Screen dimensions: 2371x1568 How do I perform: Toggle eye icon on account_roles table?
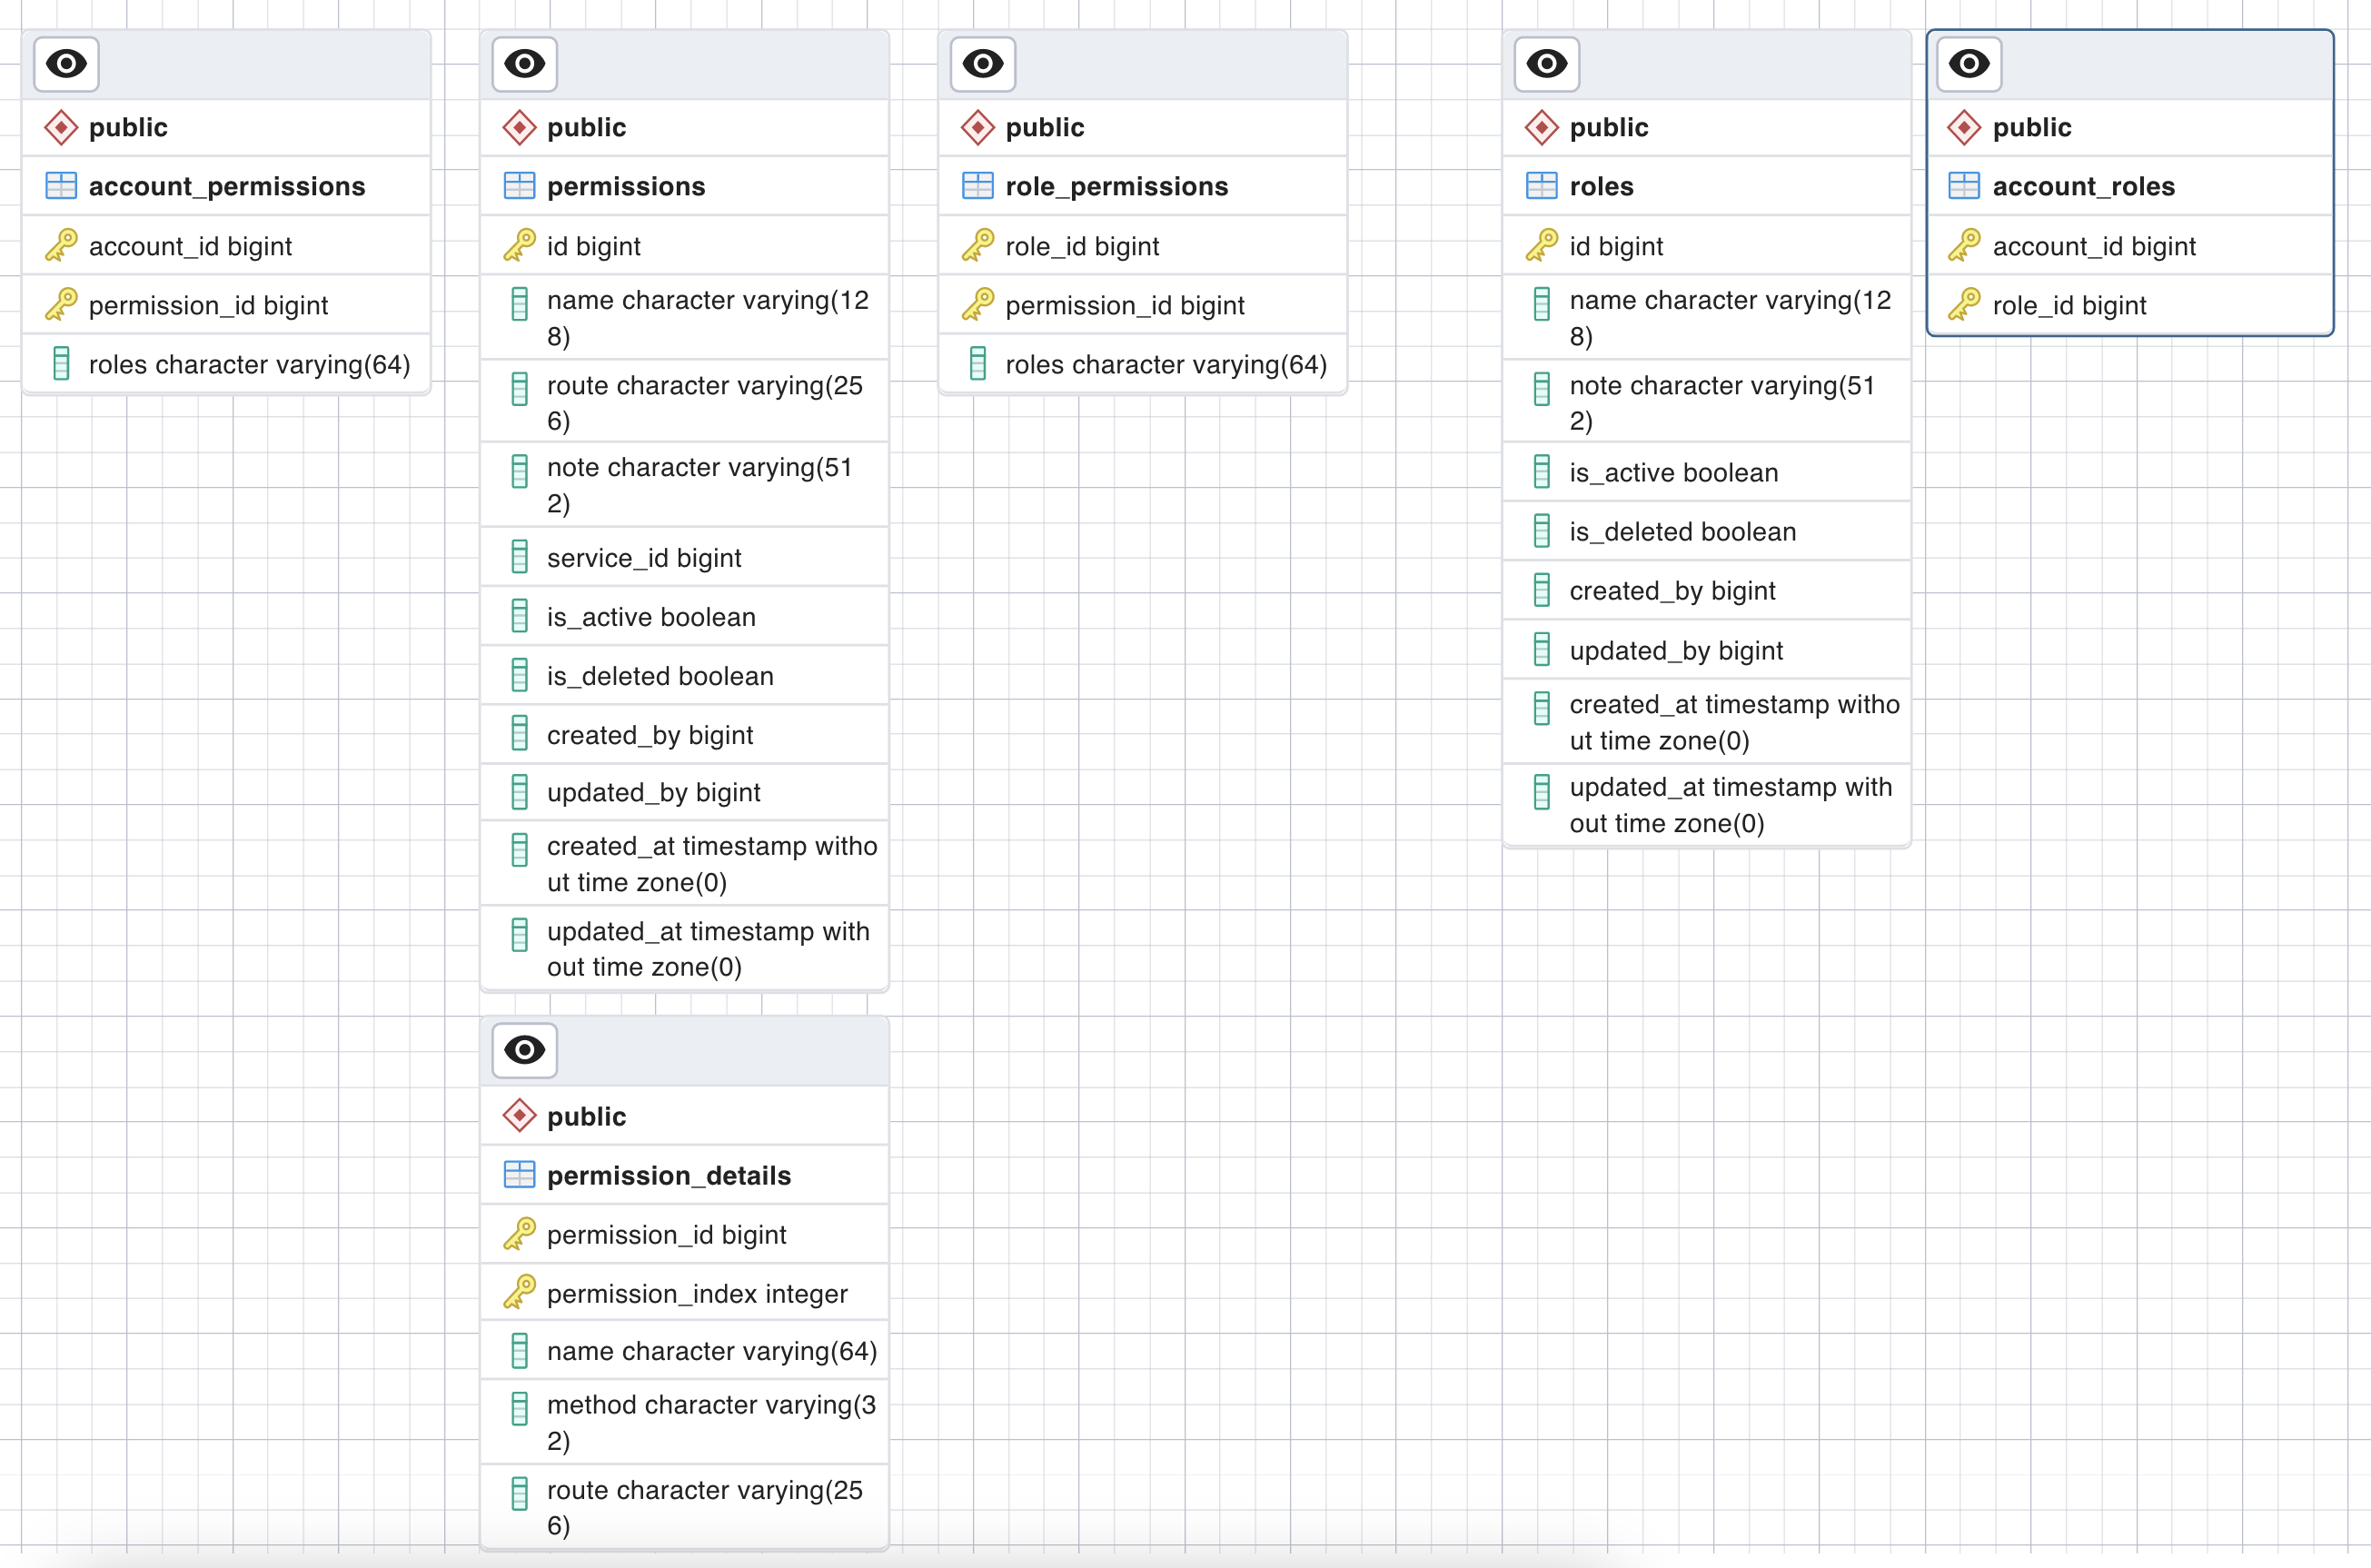click(x=1969, y=64)
